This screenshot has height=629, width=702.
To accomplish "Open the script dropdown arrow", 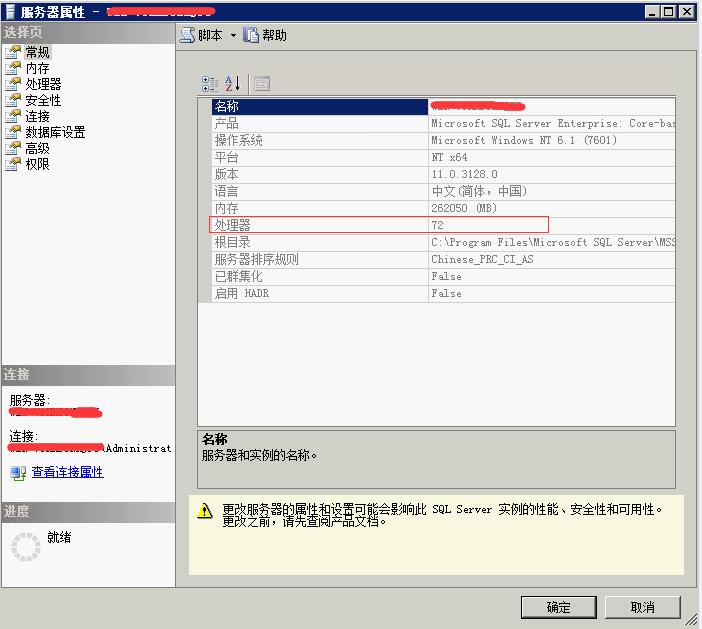I will 233,35.
